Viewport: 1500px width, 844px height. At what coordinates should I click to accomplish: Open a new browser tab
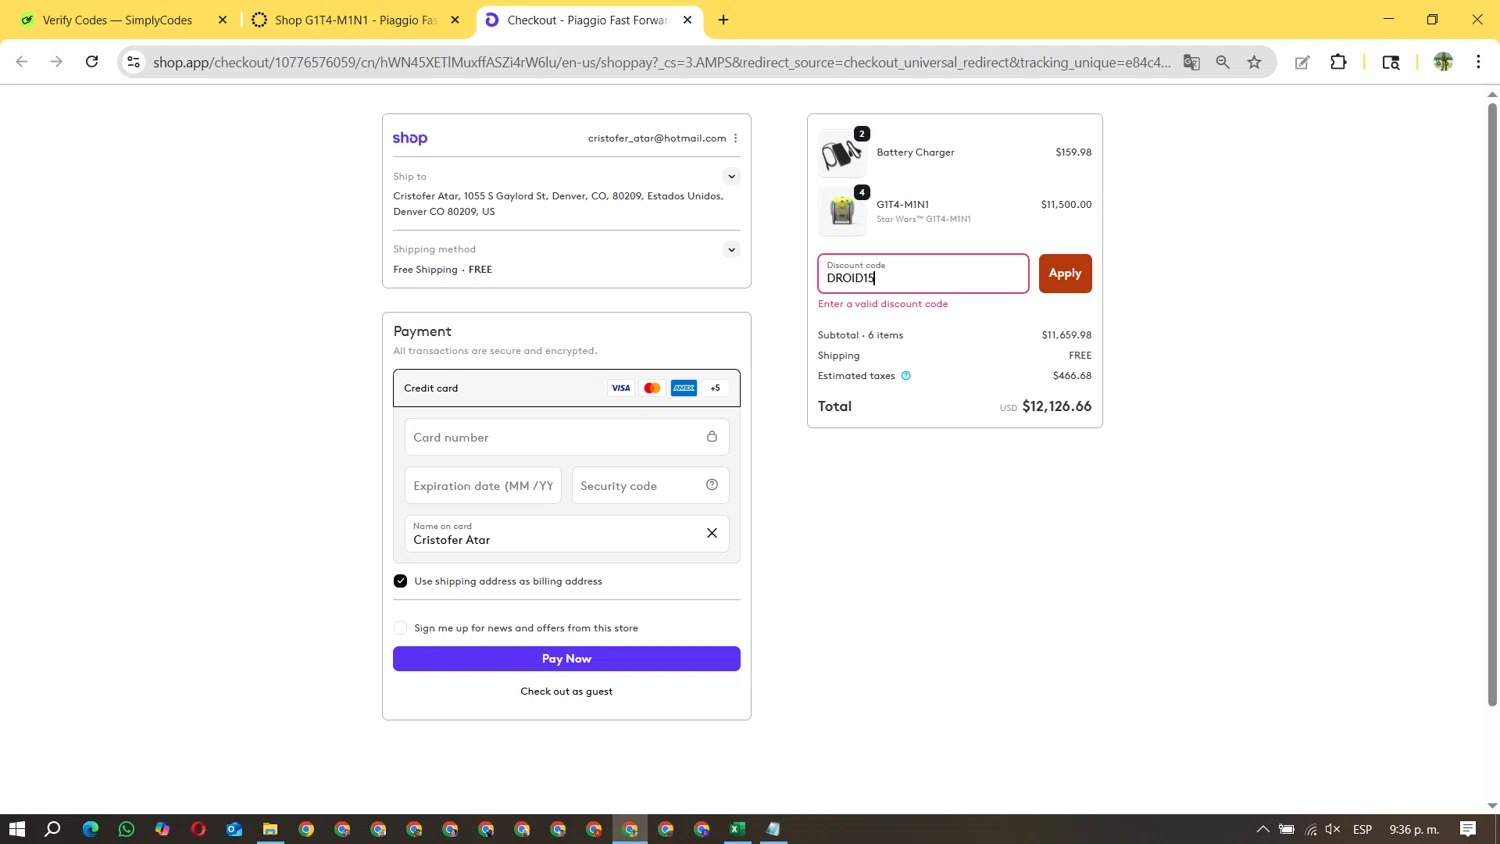[723, 20]
